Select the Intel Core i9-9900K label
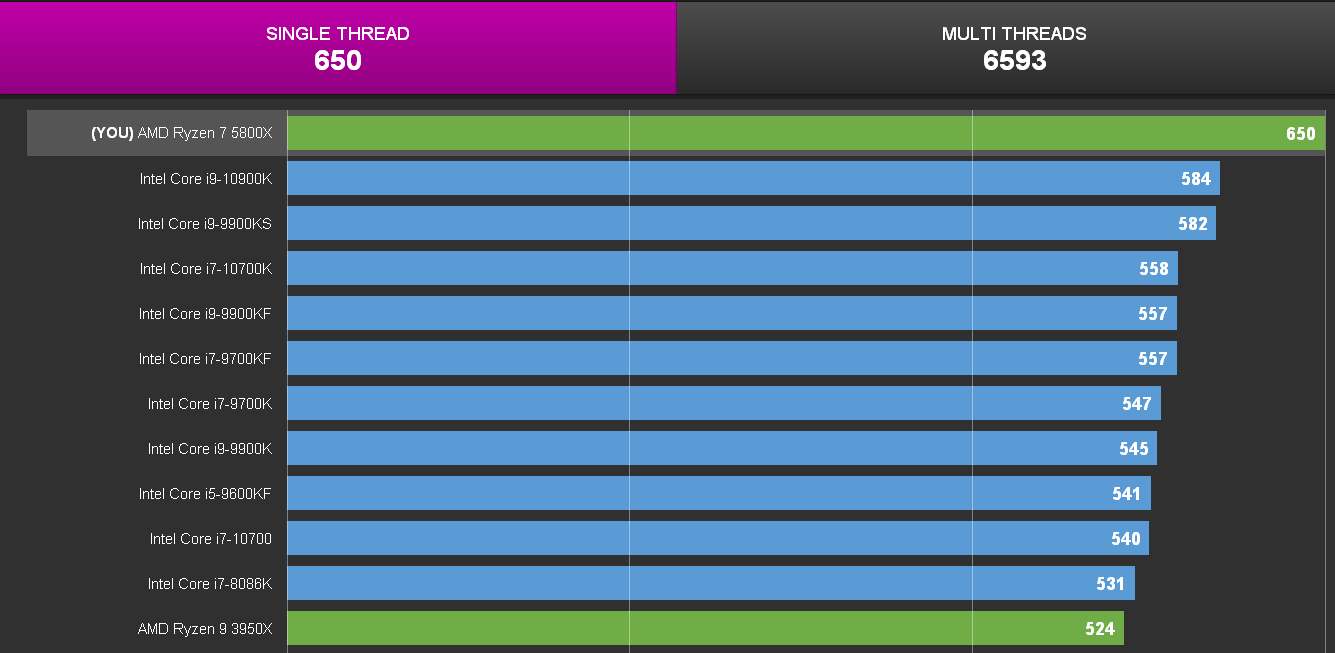 210,448
